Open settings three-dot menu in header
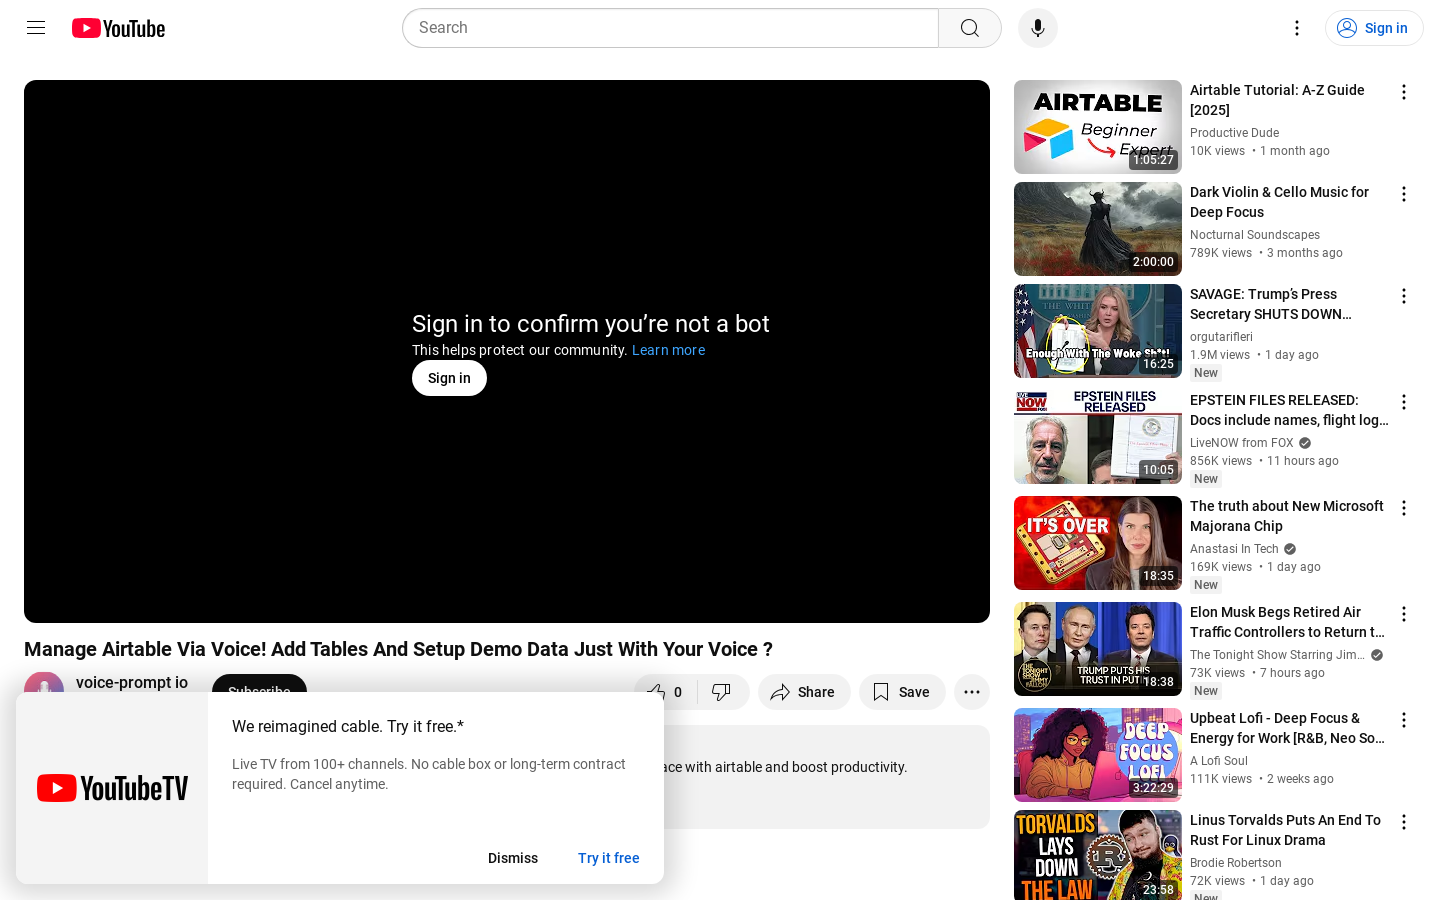The width and height of the screenshot is (1440, 900). pyautogui.click(x=1297, y=28)
